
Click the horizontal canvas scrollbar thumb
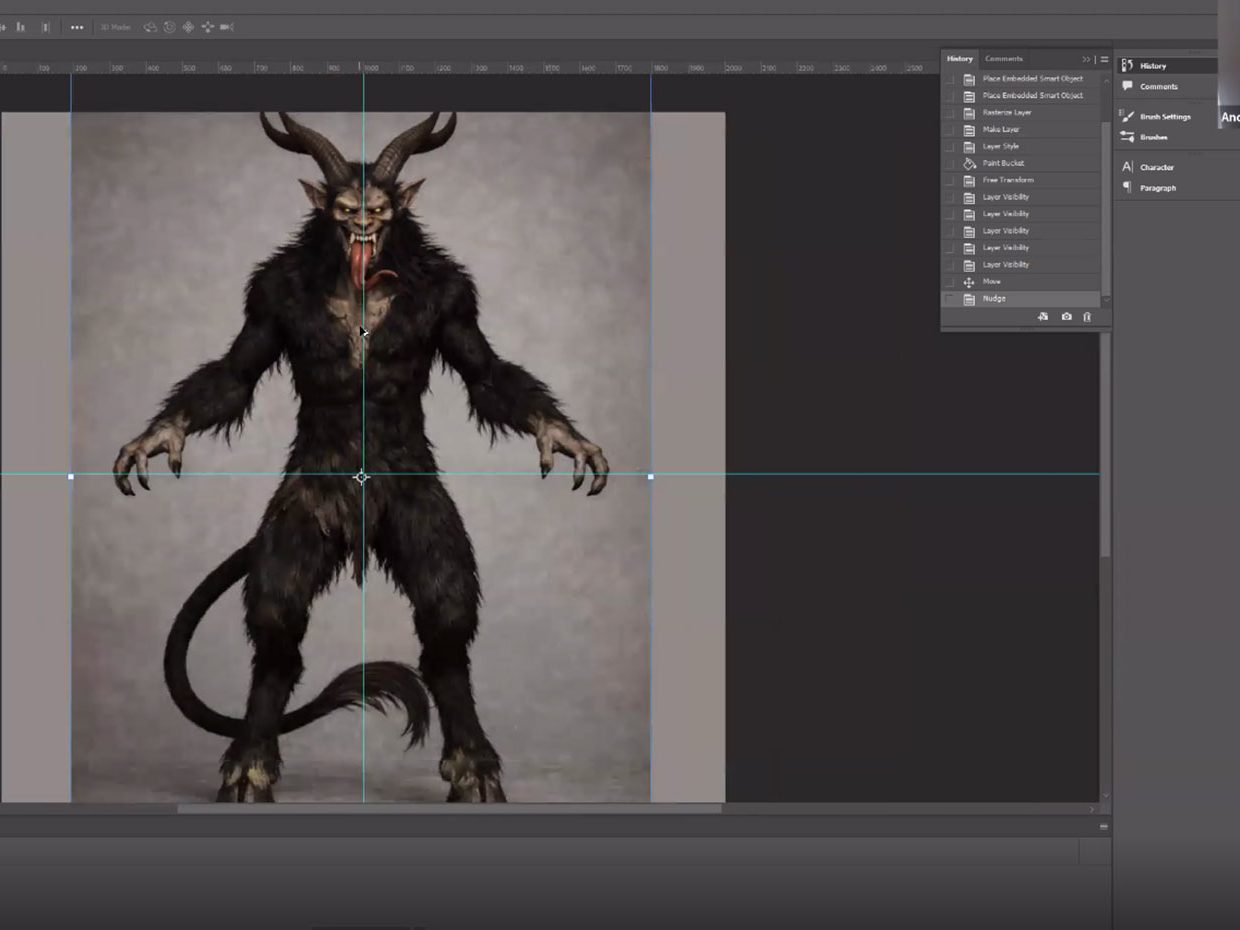click(449, 809)
